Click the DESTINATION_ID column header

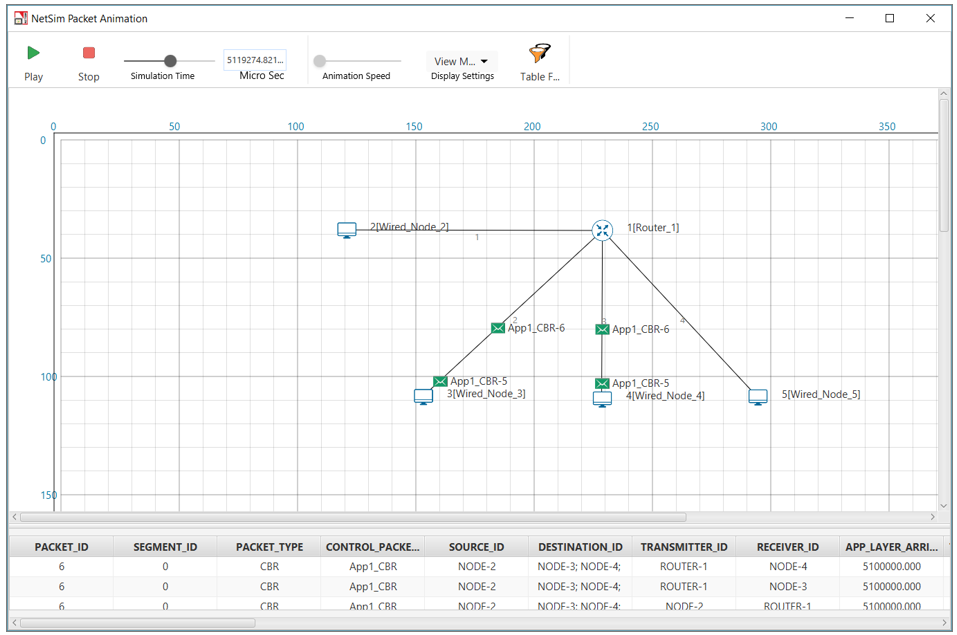[x=580, y=547]
